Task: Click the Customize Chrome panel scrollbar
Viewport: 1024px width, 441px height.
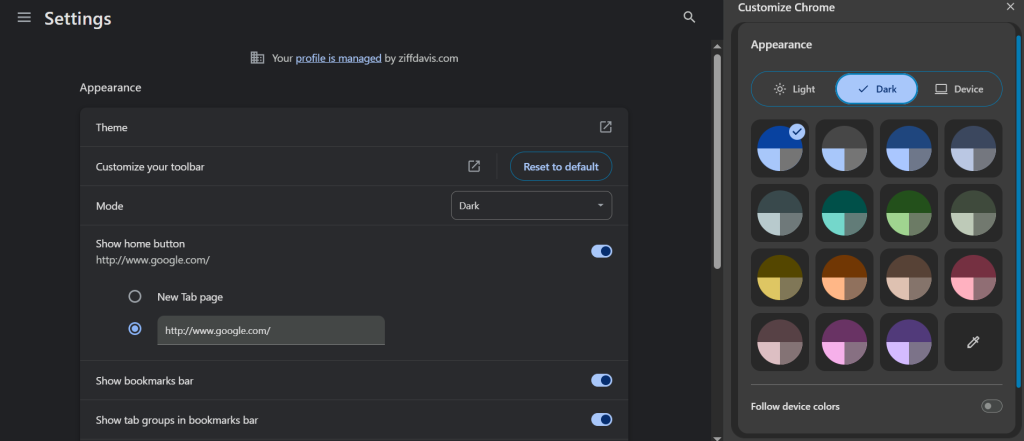Action: tap(1018, 211)
